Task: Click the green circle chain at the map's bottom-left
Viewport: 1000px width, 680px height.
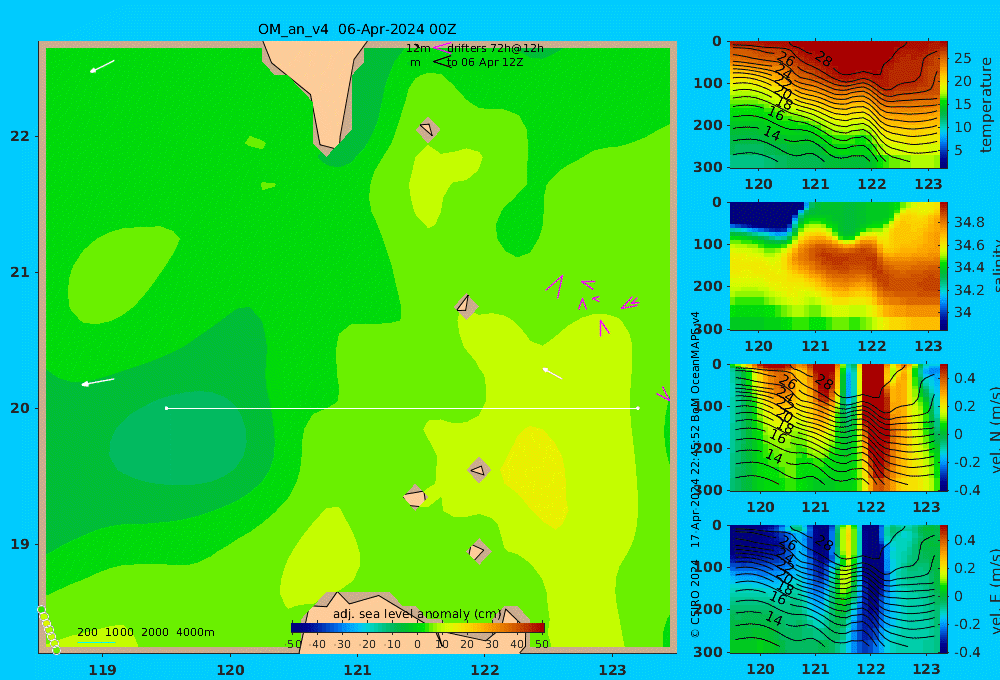Action: [48, 630]
